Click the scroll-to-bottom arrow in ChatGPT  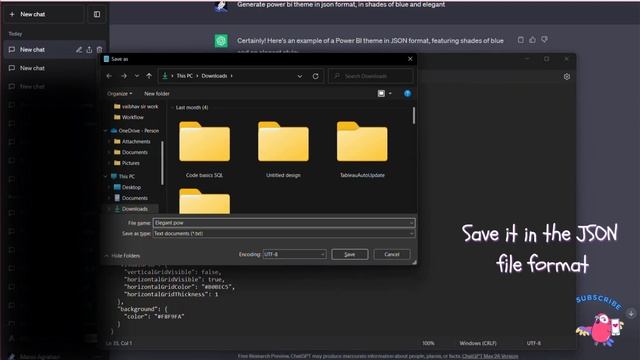(631, 313)
